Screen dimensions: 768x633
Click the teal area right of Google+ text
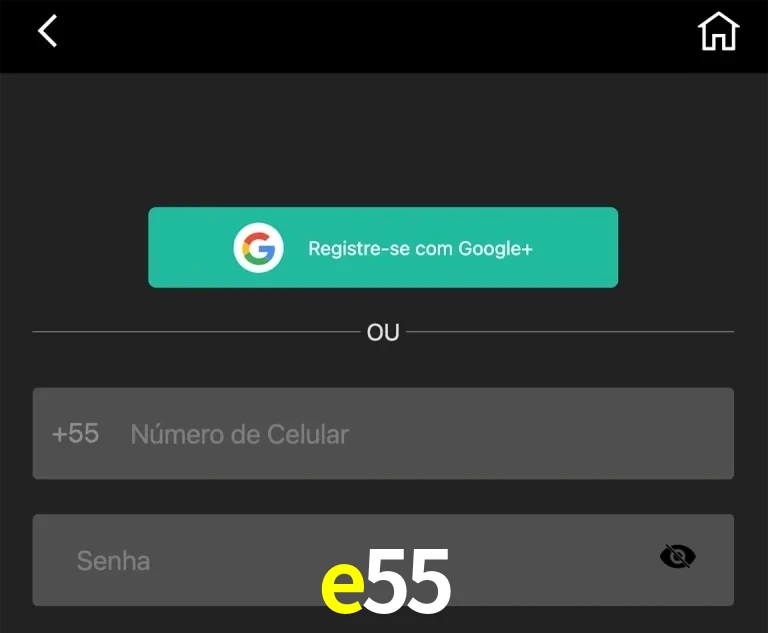576,247
